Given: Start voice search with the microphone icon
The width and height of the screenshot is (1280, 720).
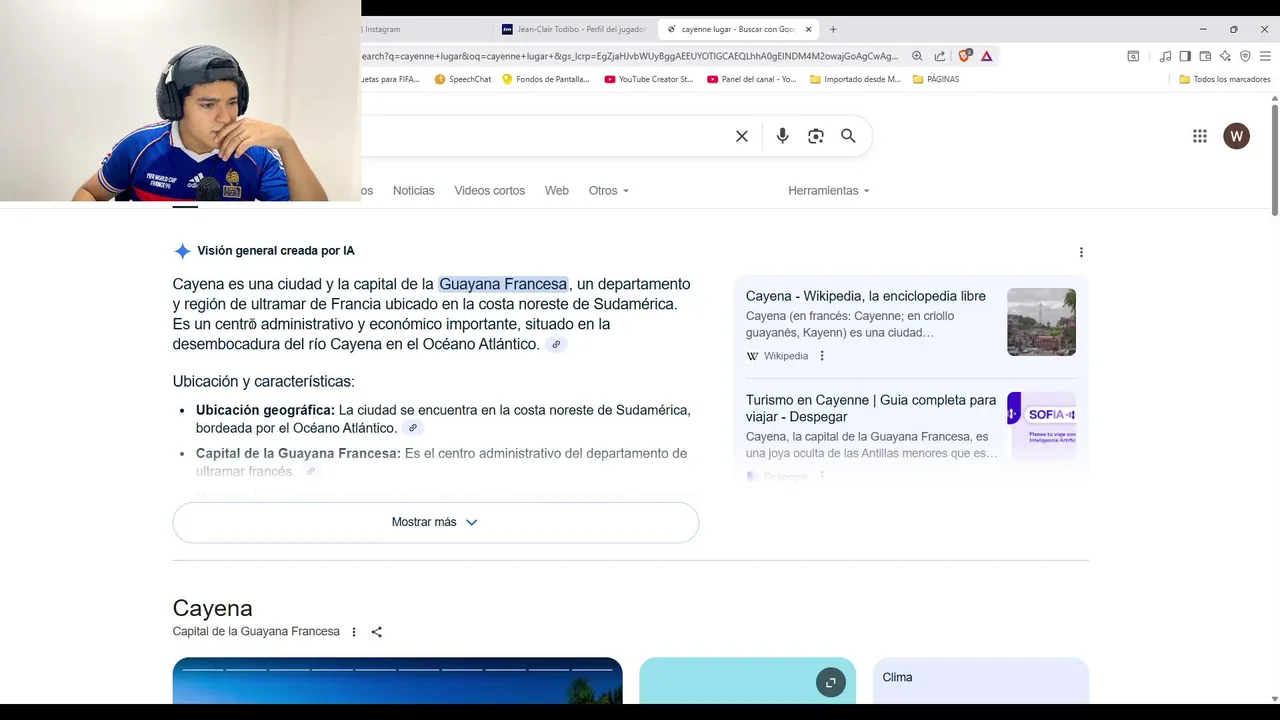Looking at the screenshot, I should pos(782,136).
